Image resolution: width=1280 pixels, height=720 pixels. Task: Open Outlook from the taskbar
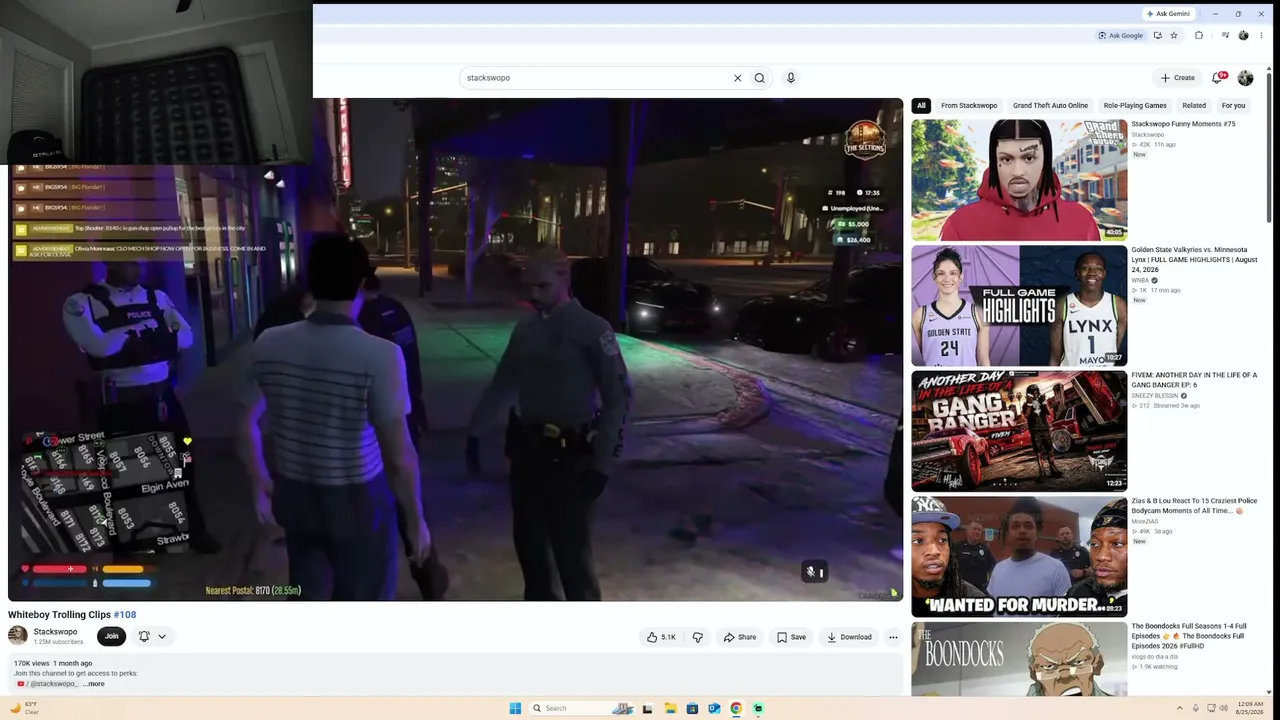[x=714, y=708]
